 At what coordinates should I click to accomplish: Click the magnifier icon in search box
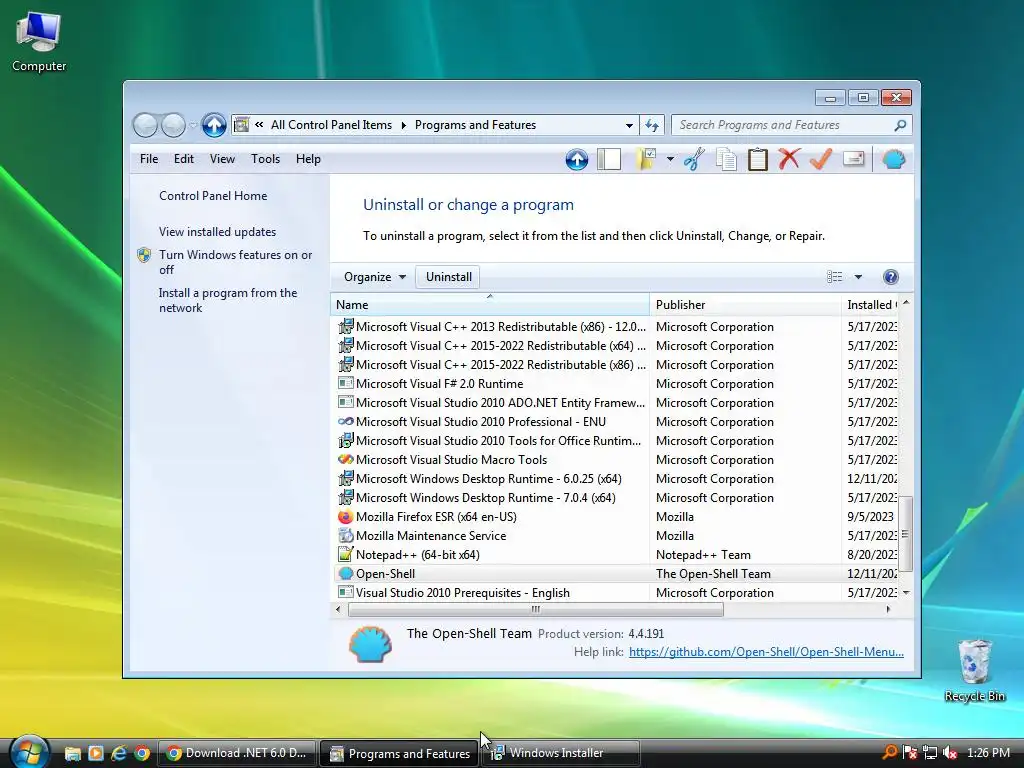(900, 125)
